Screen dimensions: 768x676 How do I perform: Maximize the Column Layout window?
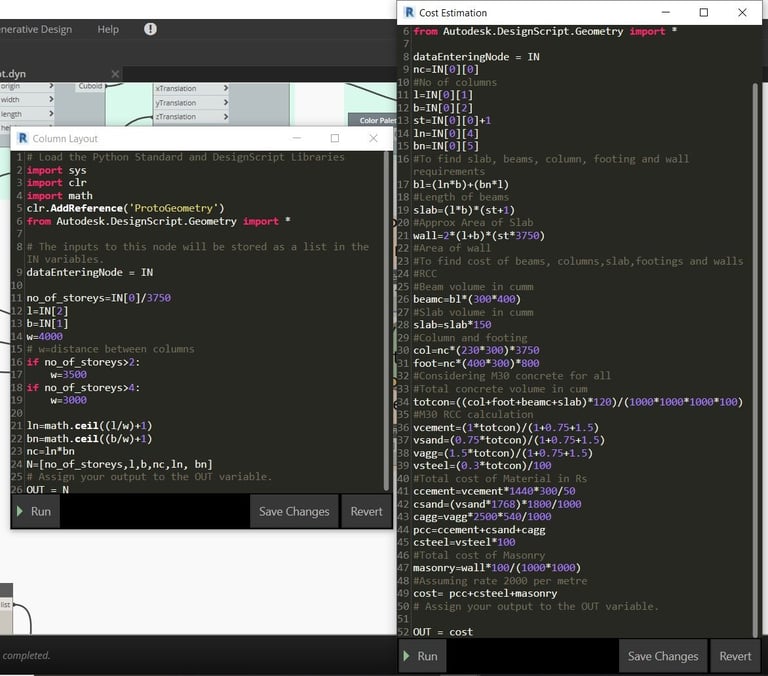tap(335, 138)
